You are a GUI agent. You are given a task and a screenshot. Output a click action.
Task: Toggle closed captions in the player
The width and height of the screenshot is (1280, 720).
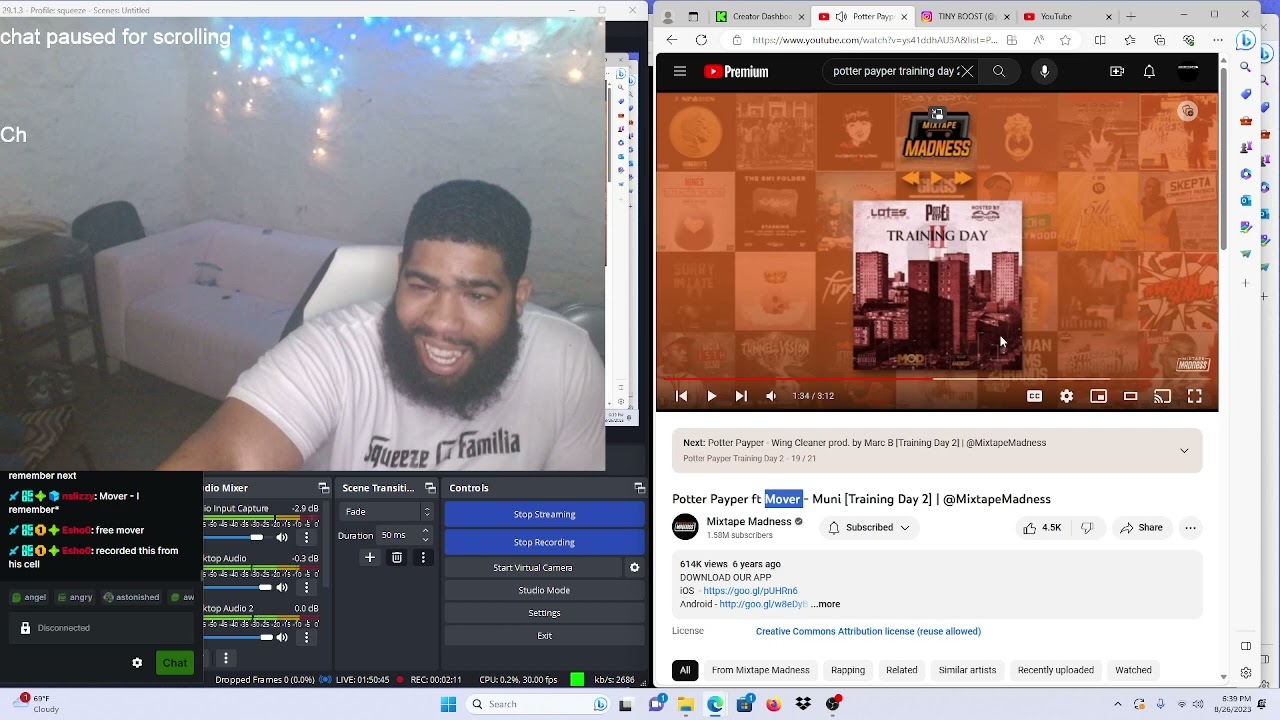click(1034, 396)
